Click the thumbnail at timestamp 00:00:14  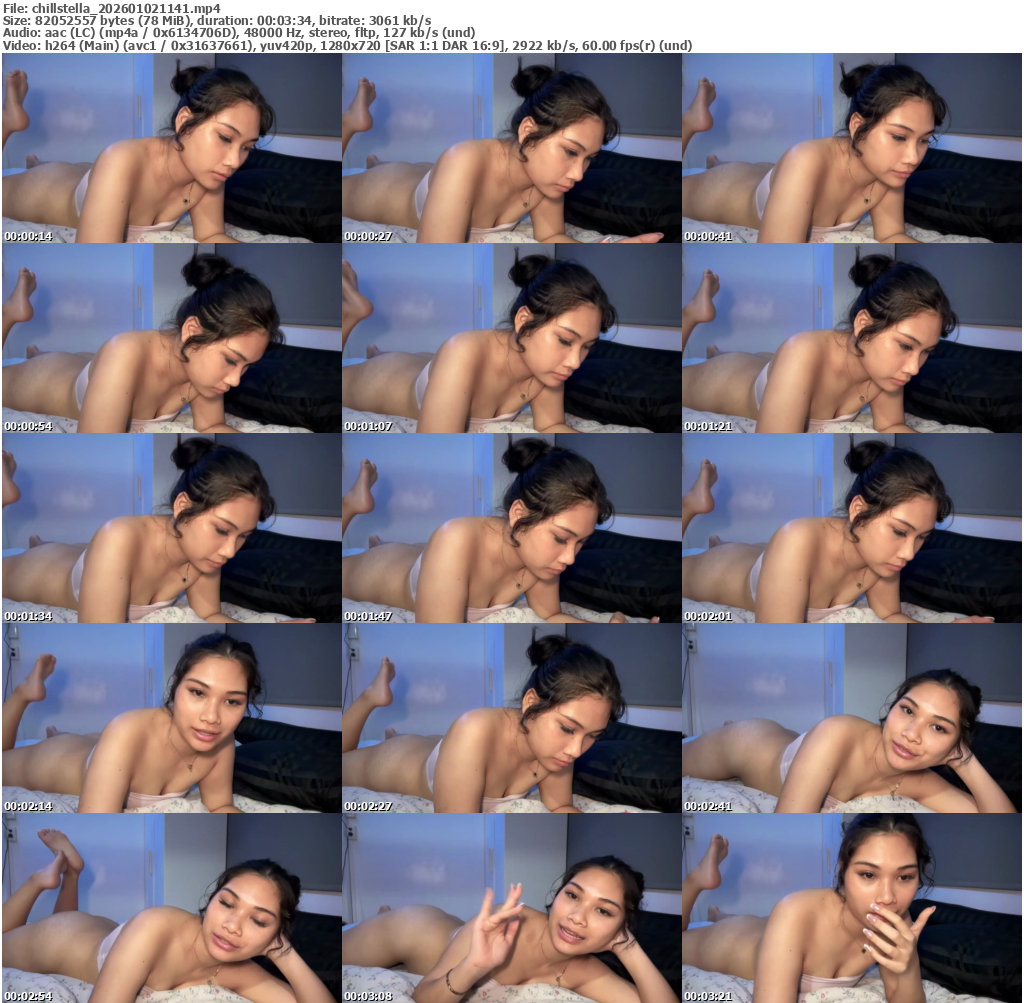pyautogui.click(x=171, y=148)
